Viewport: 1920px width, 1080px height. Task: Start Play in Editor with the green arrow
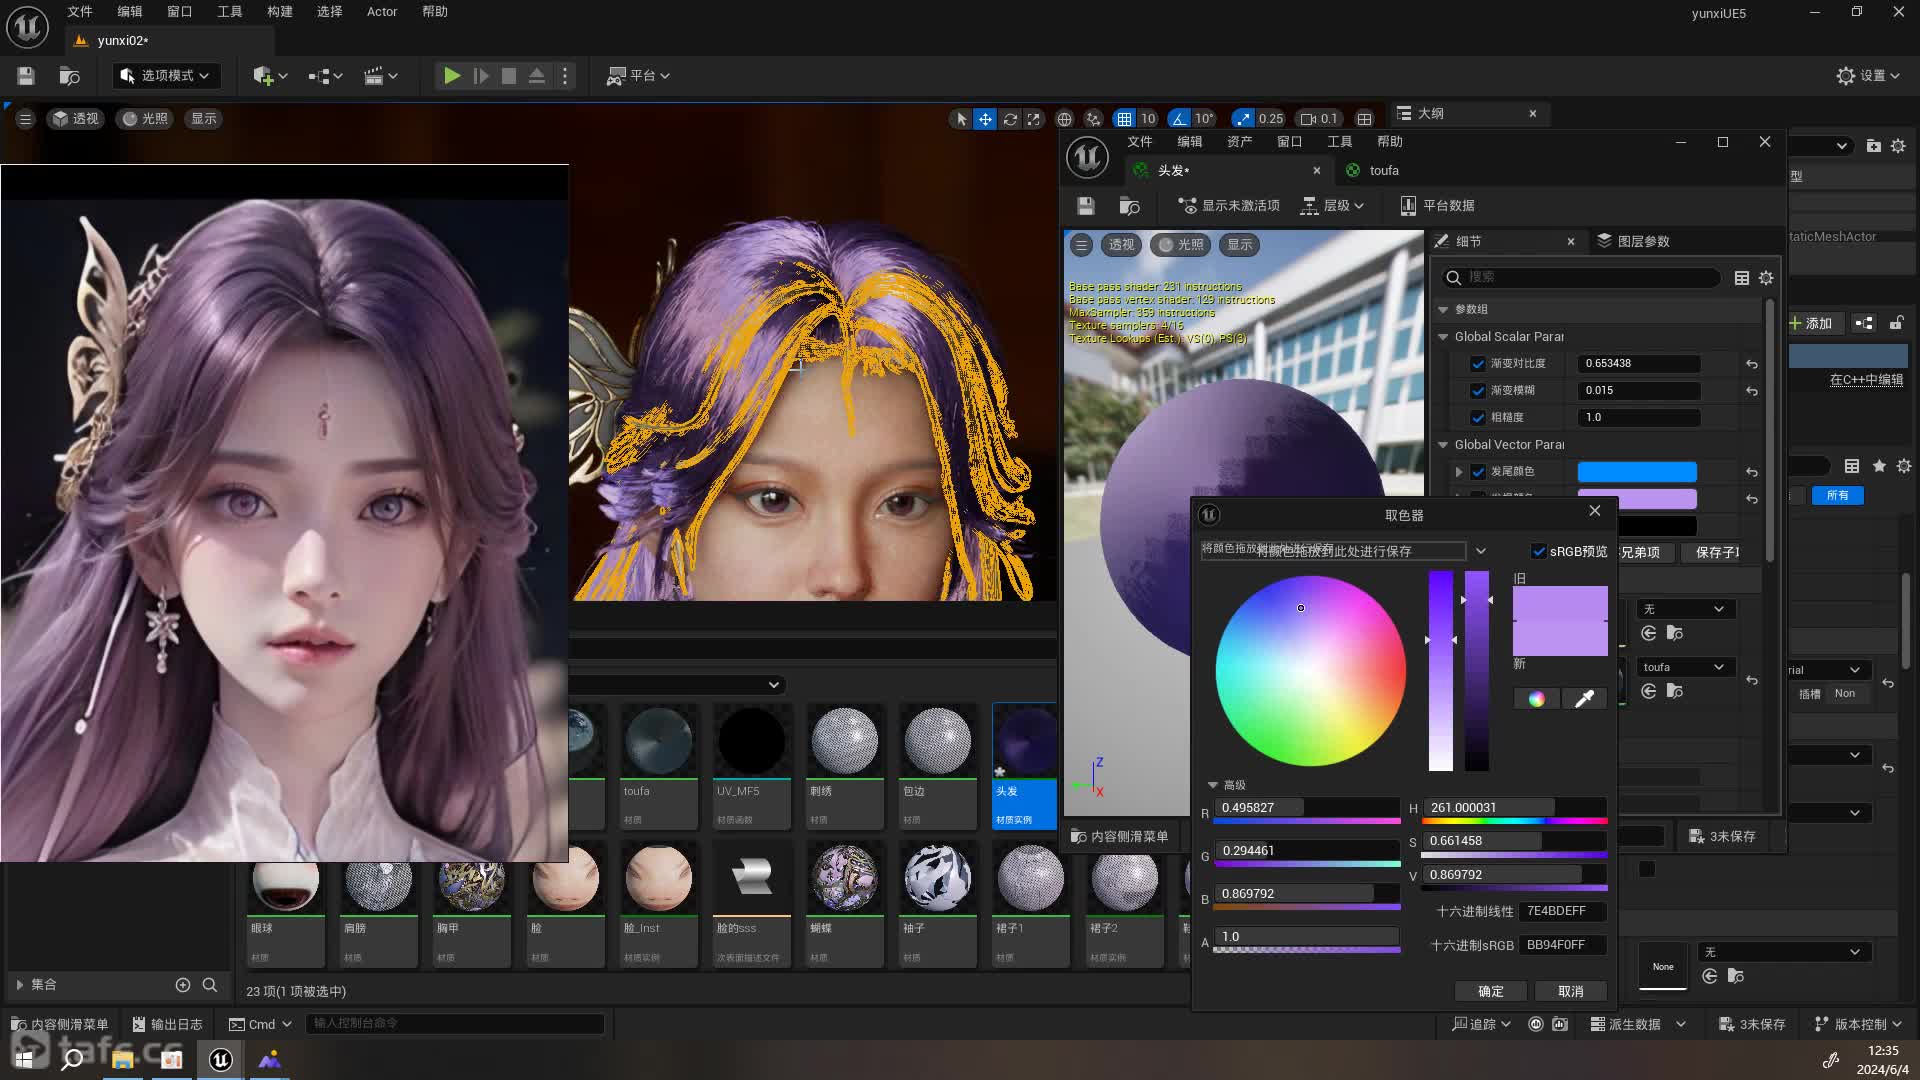coord(452,76)
